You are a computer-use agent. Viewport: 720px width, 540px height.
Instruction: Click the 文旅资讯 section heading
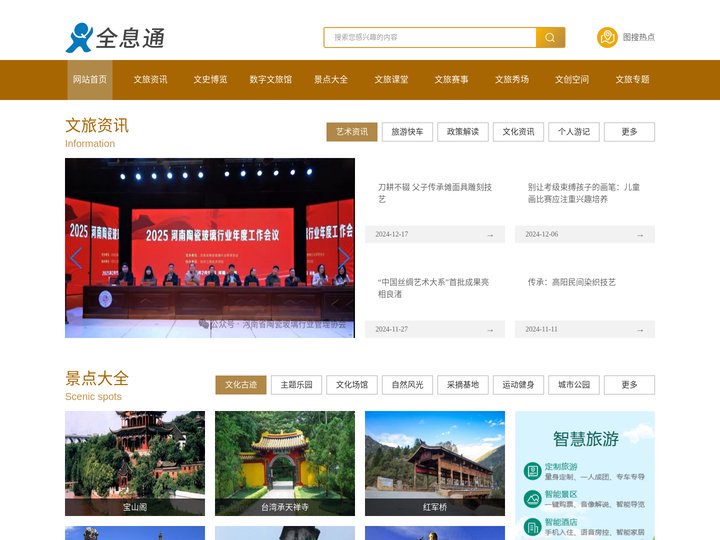pyautogui.click(x=97, y=125)
